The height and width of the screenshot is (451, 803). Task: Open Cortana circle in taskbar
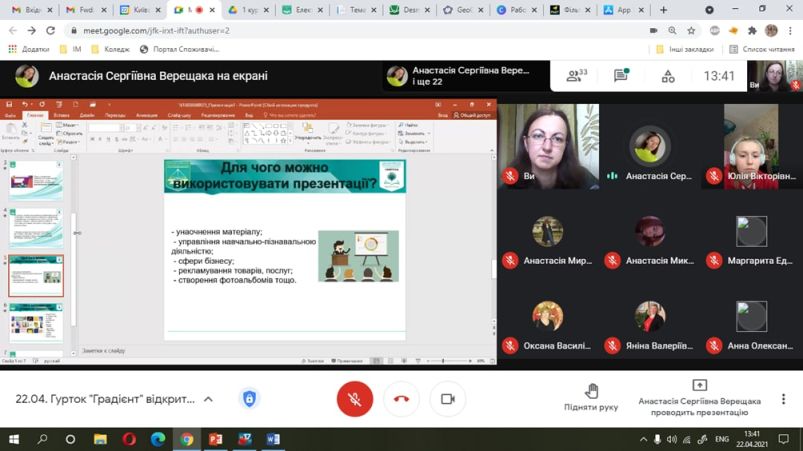pyautogui.click(x=70, y=439)
